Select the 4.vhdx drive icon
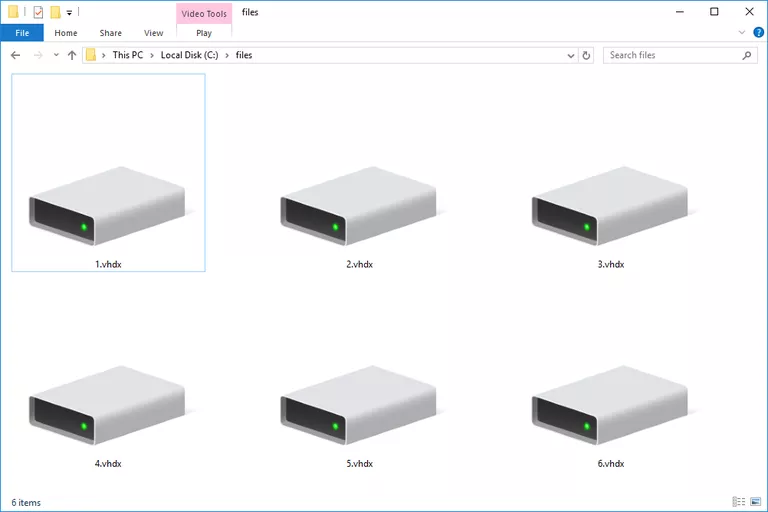The height and width of the screenshot is (512, 768). [x=107, y=405]
